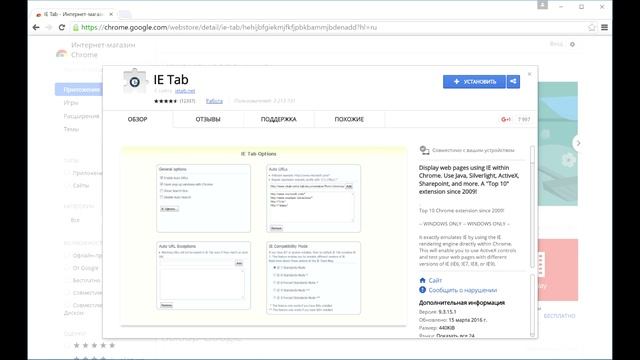Toggle От Google filter checkbox
This screenshot has height=360, width=640.
[67, 268]
